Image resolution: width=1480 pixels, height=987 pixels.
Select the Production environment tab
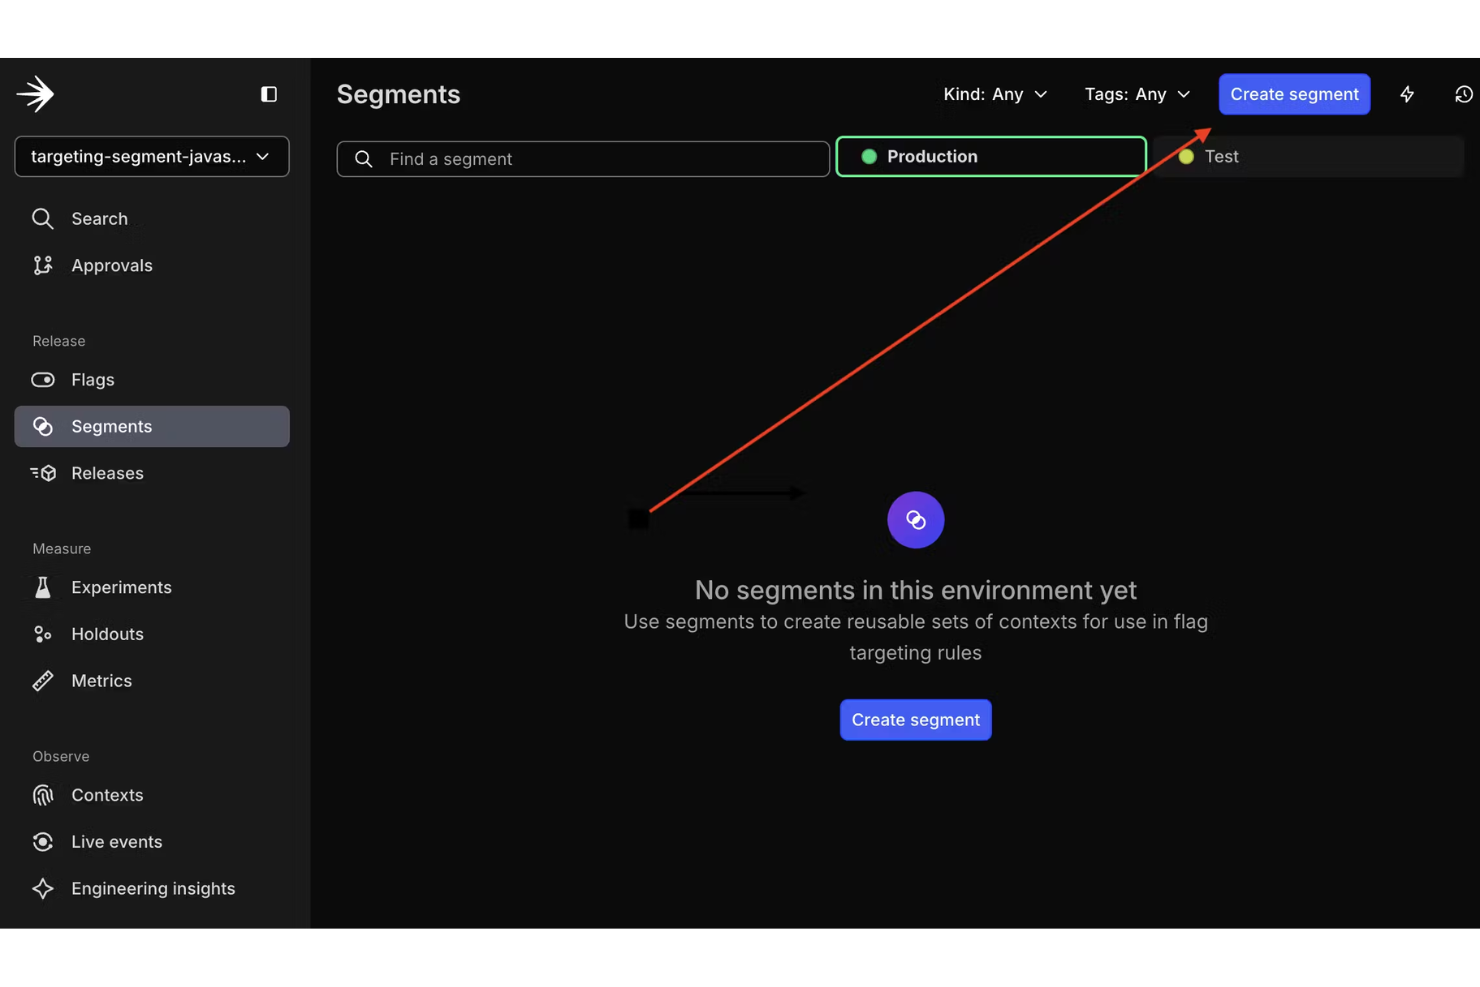(x=991, y=156)
